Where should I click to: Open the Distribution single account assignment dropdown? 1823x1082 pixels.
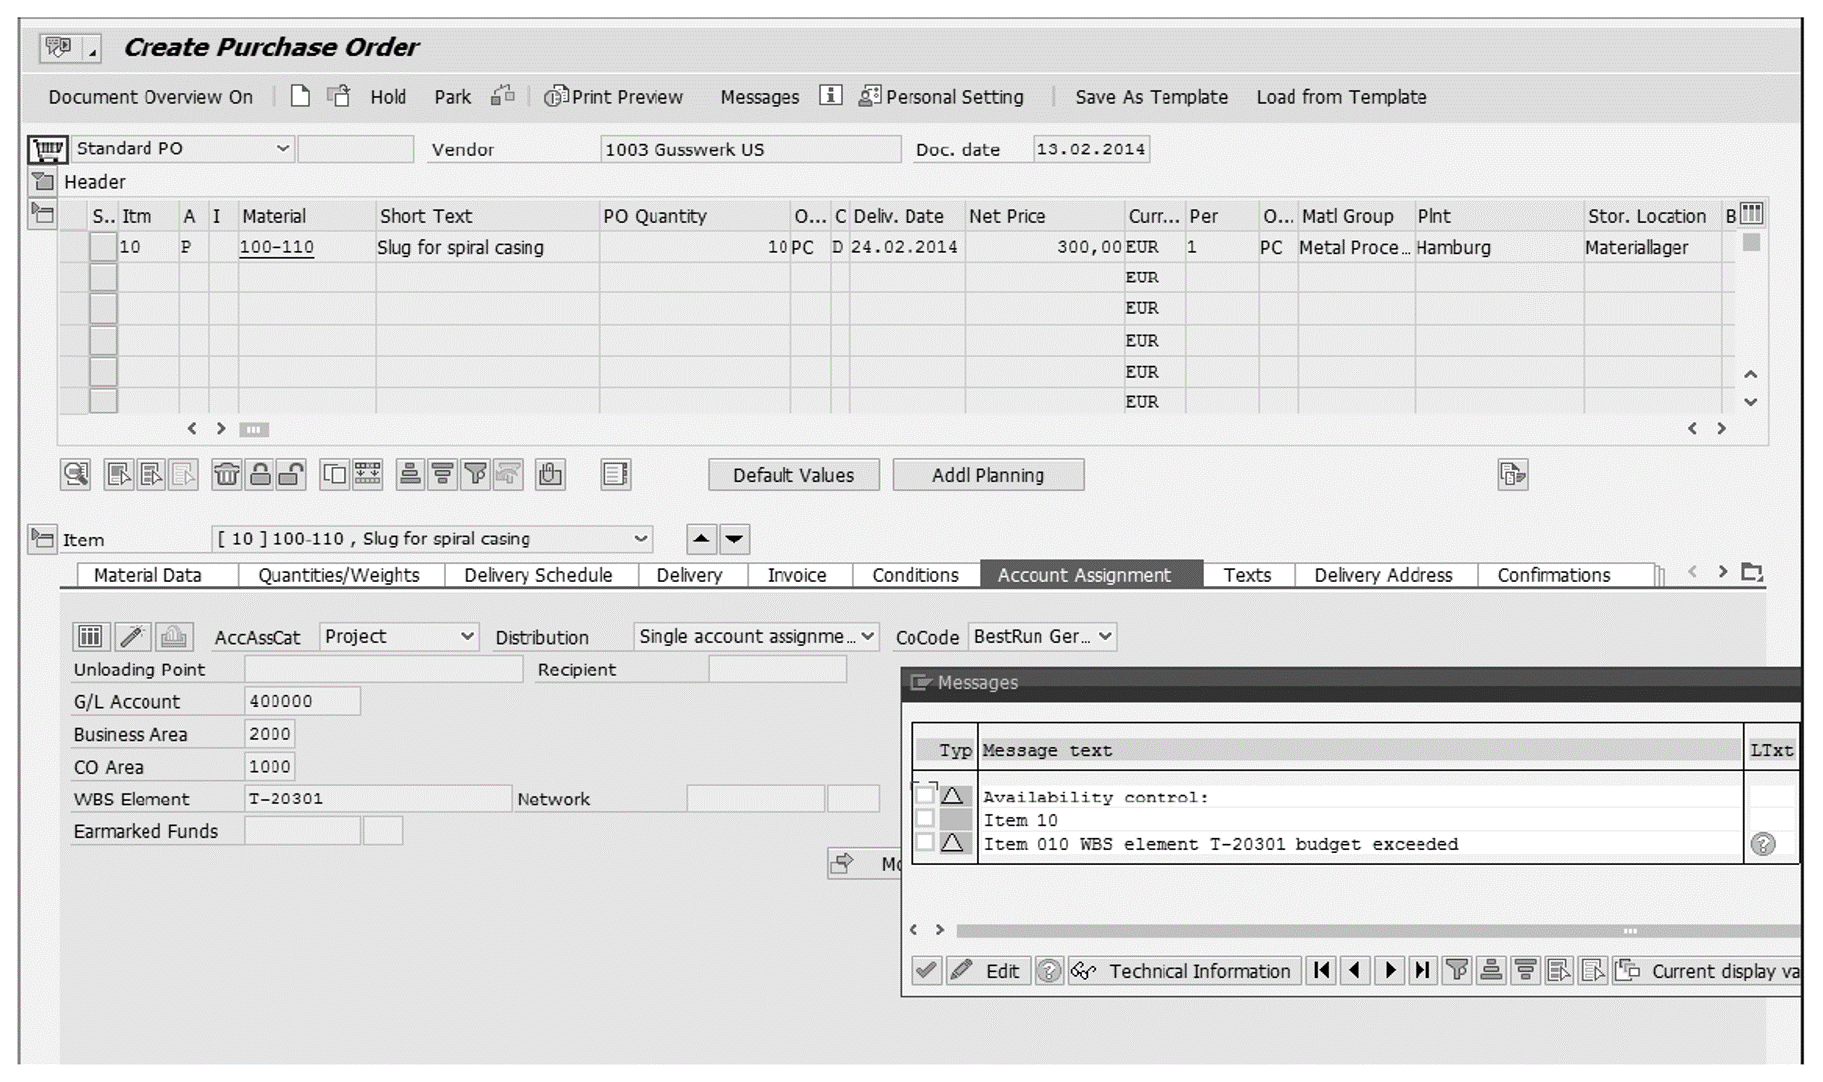(862, 636)
